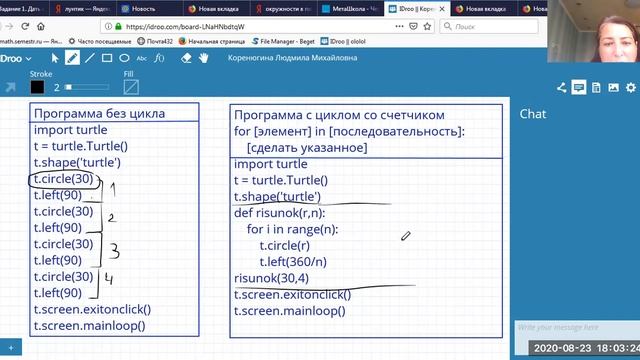Click the plus button at bottom left

(x=11, y=348)
